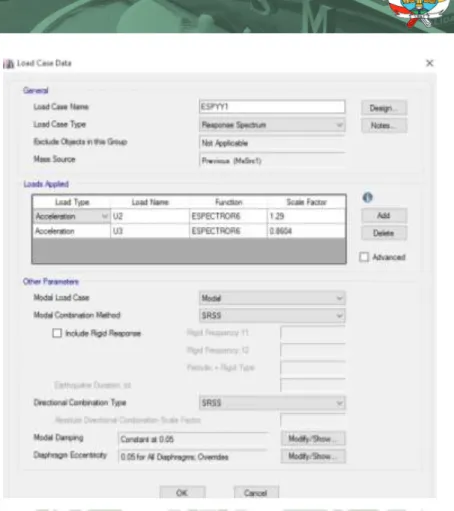This screenshot has width=454, height=511.
Task: Click the Mass Source field
Action: coord(272,161)
